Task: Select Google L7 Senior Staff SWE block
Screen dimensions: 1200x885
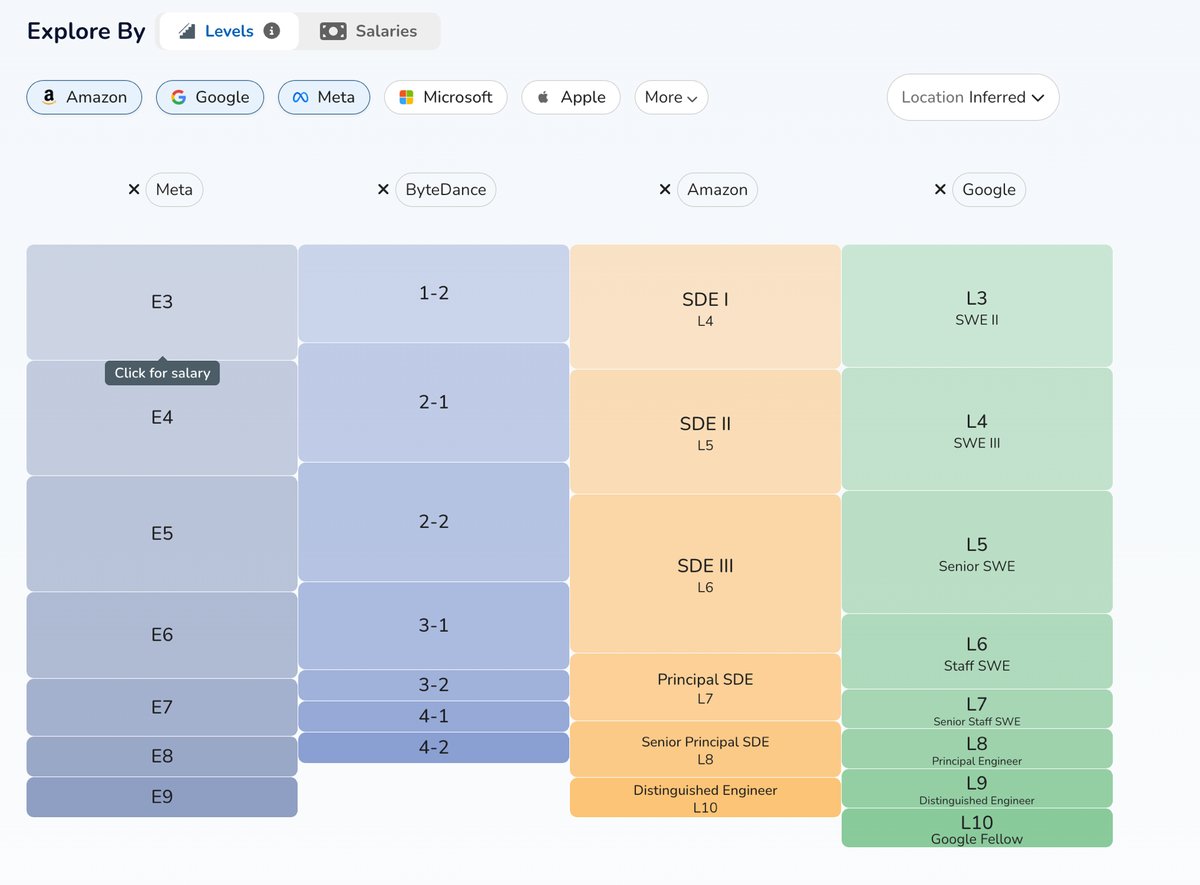Action: pos(977,709)
